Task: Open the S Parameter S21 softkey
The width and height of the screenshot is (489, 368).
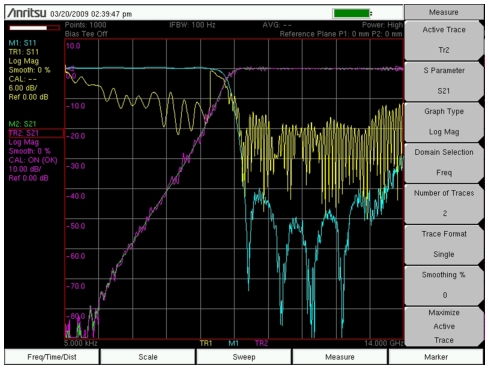Action: tap(444, 81)
